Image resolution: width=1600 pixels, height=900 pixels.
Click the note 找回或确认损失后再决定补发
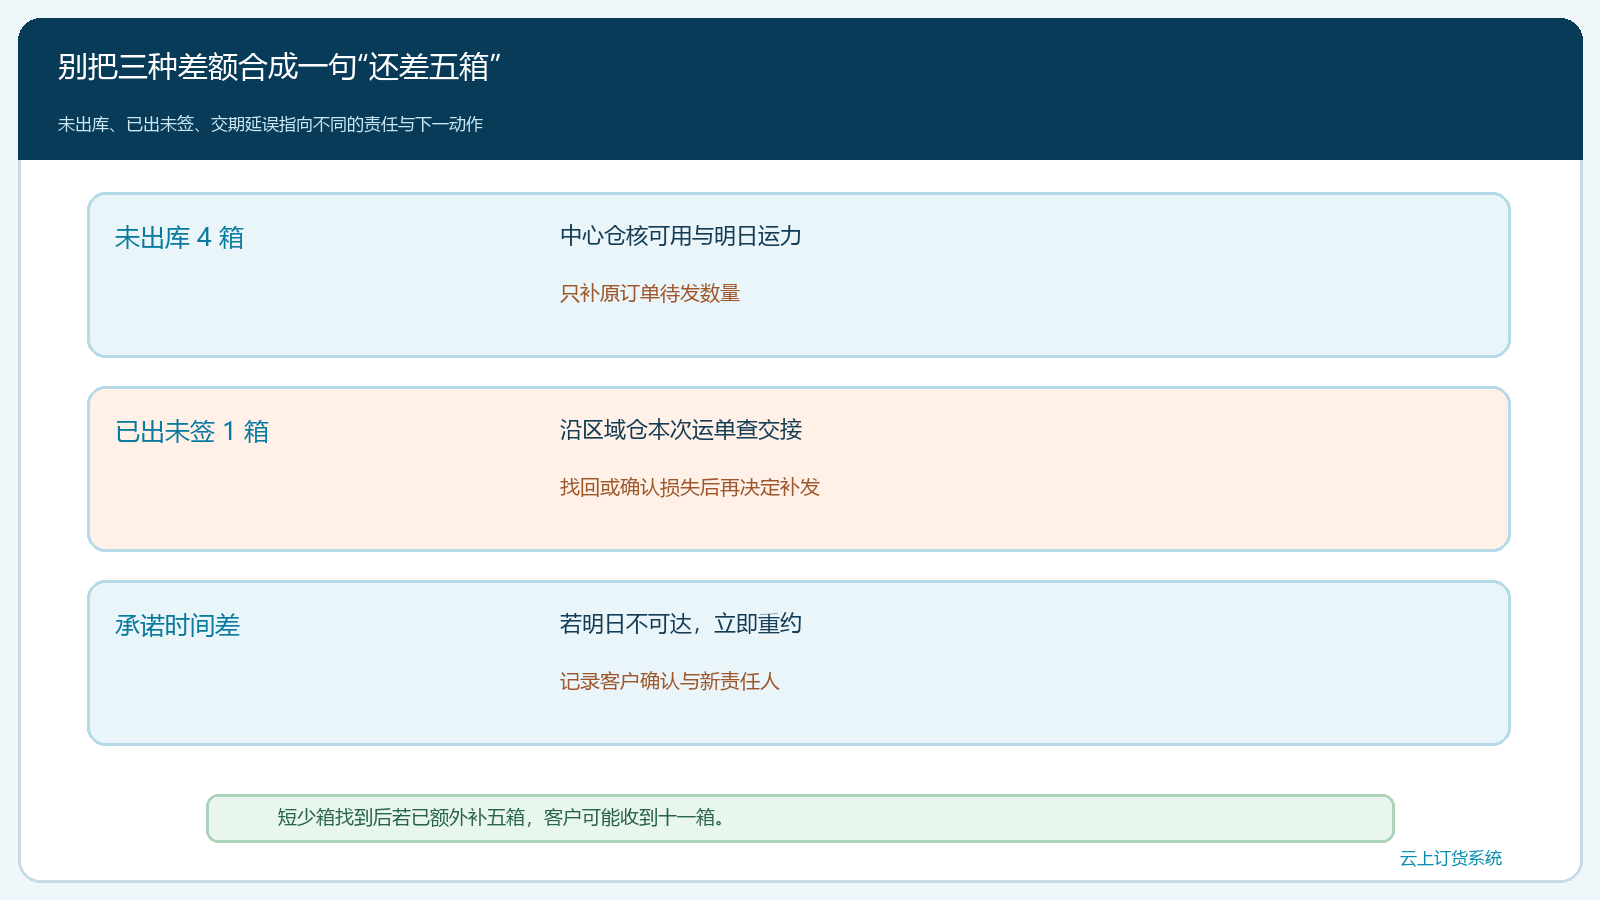coord(689,487)
